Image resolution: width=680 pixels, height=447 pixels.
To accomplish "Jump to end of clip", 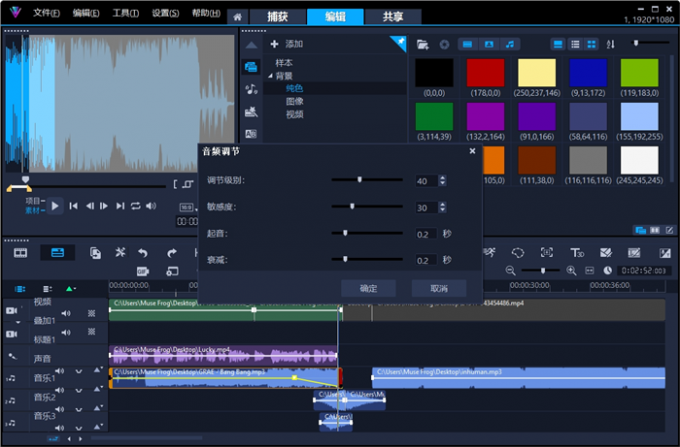I will pyautogui.click(x=120, y=206).
